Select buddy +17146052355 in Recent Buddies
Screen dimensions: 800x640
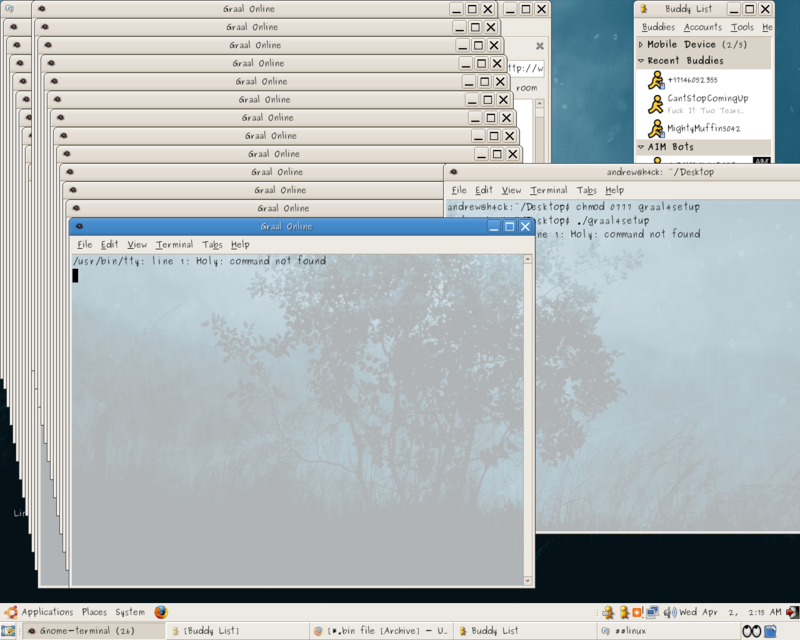[x=705, y=80]
